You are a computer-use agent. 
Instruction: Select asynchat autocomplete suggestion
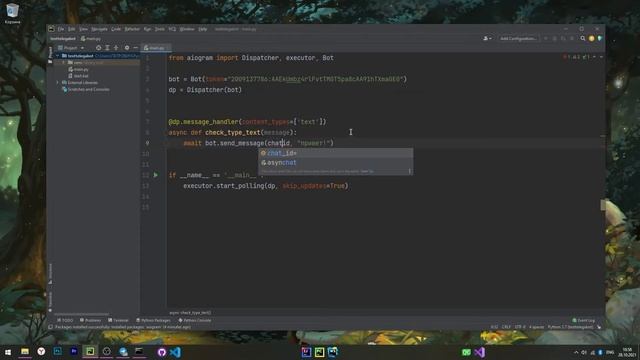[x=336, y=162]
